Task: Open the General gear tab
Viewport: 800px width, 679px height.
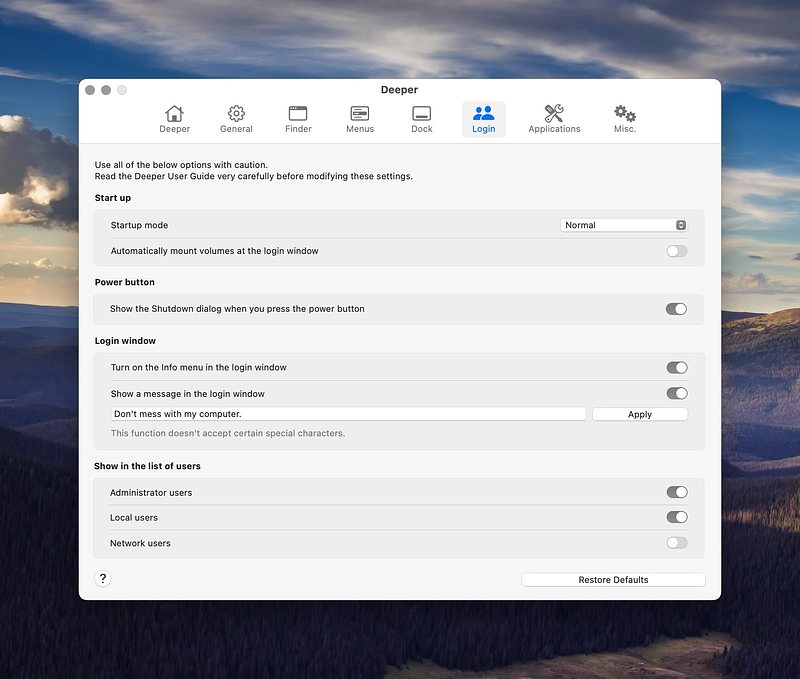Action: pyautogui.click(x=236, y=119)
